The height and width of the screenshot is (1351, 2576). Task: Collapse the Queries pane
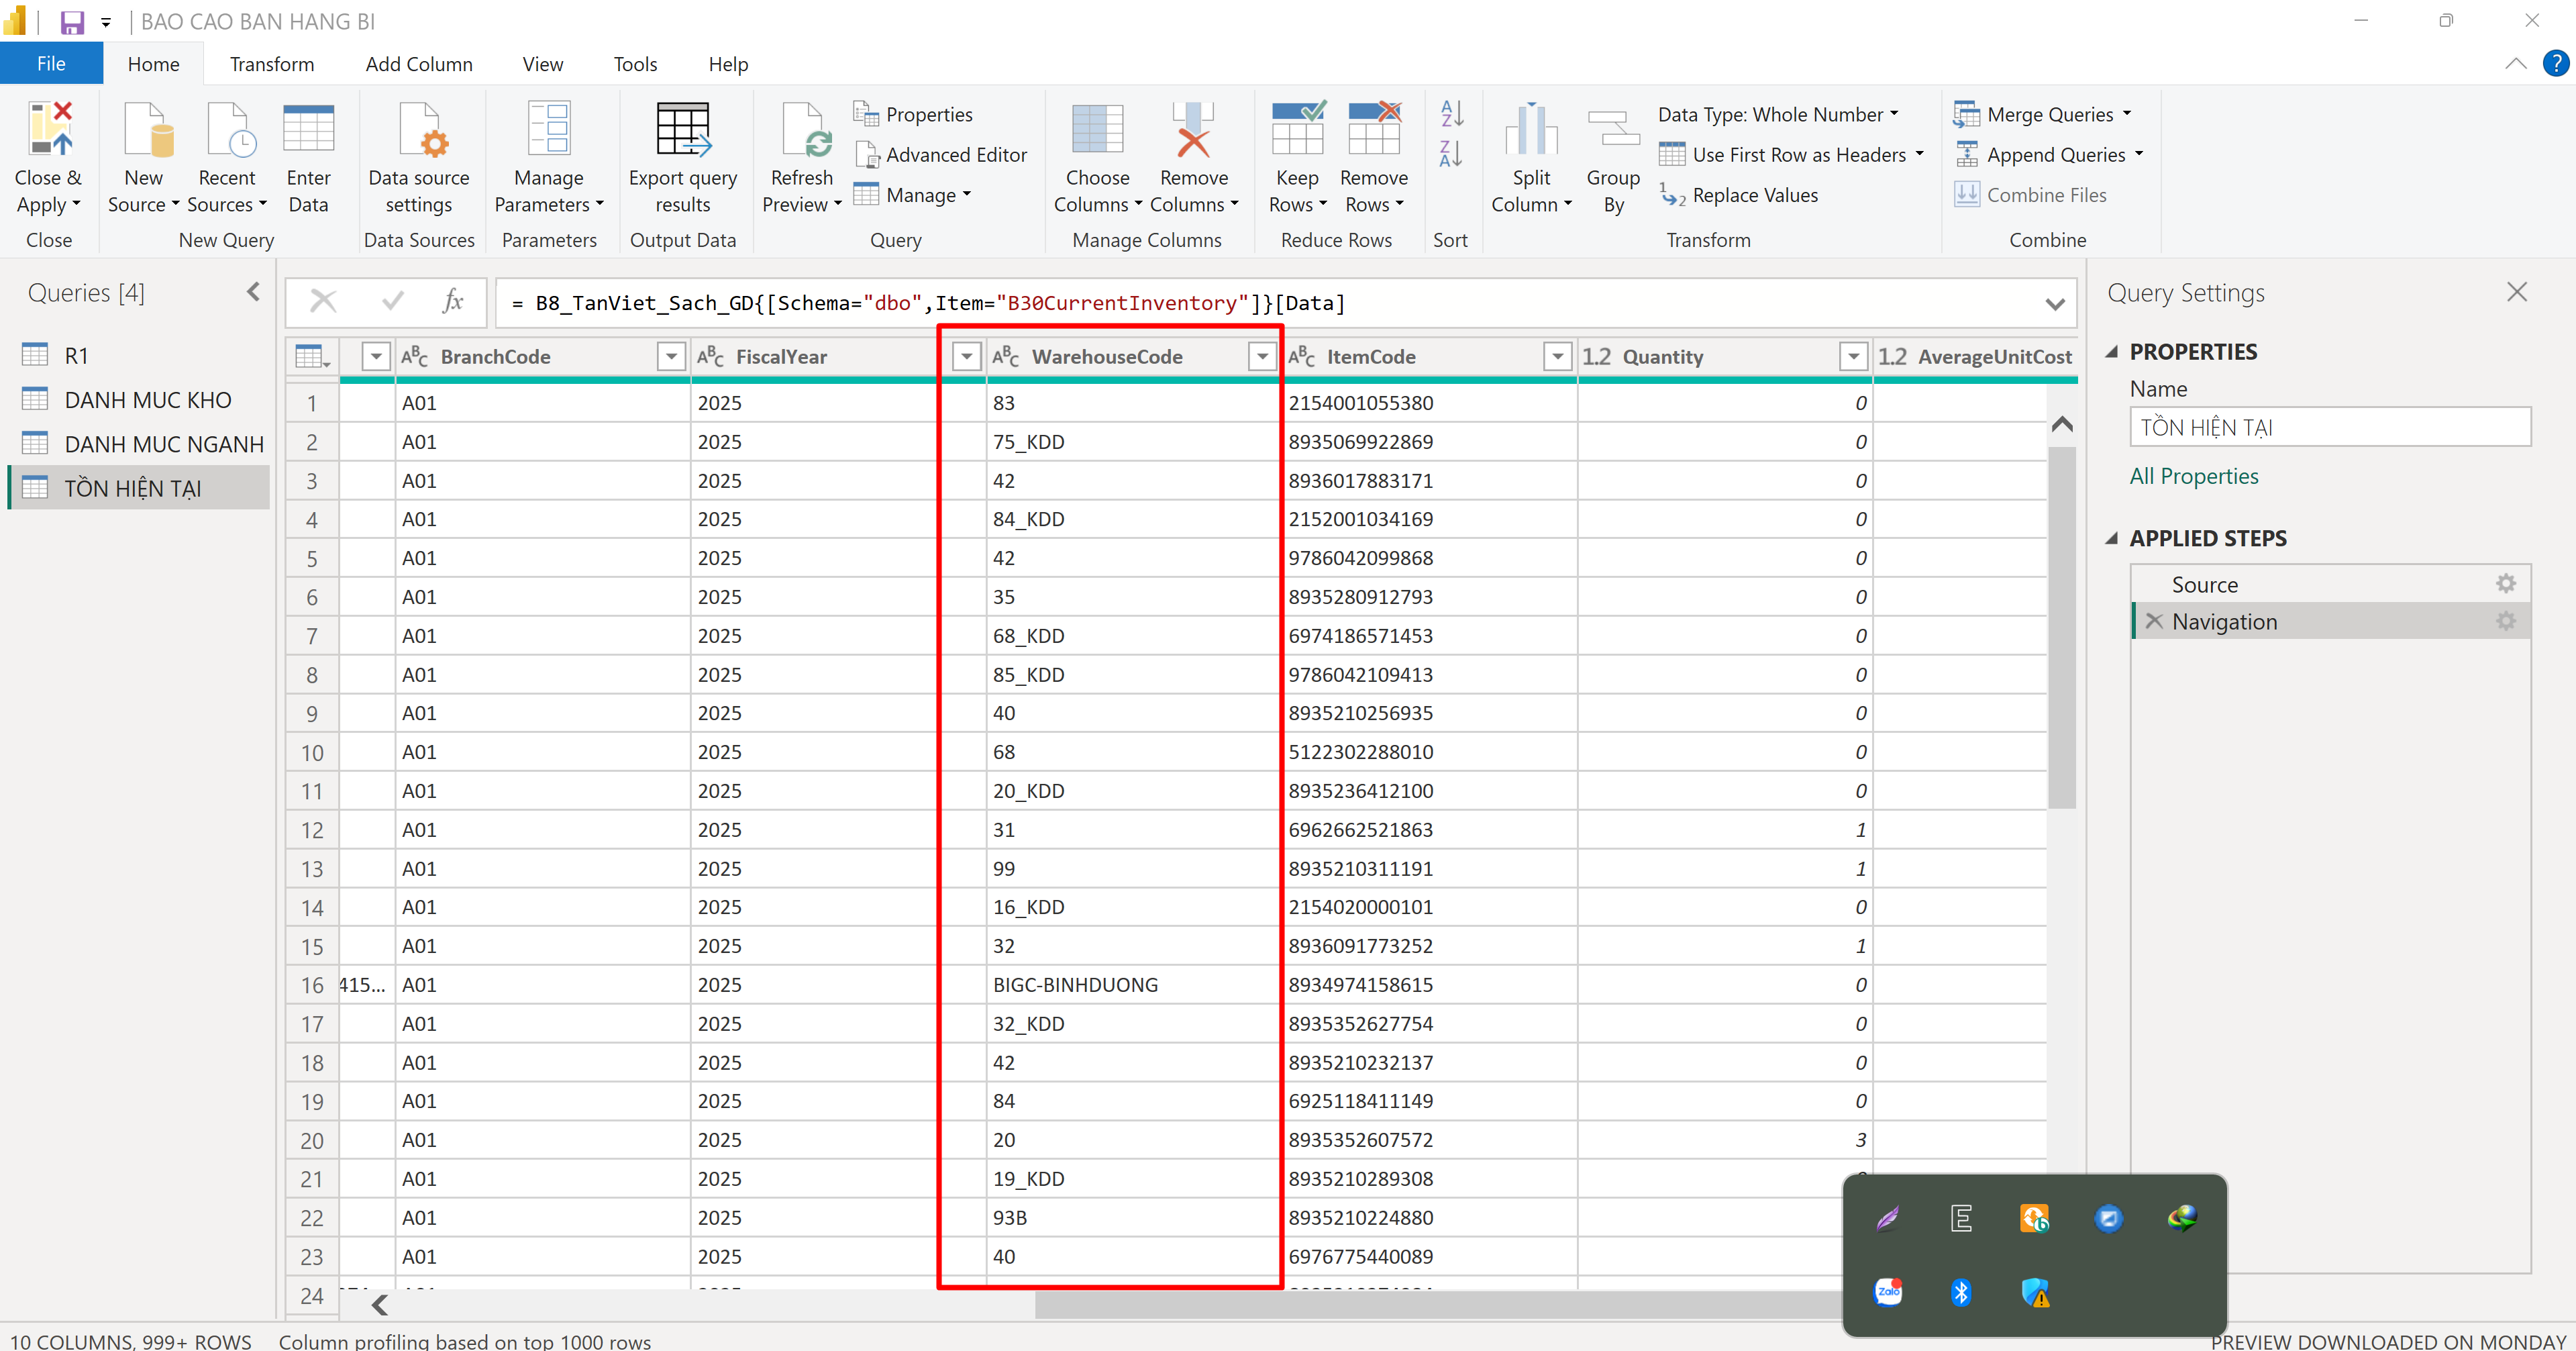(x=254, y=292)
